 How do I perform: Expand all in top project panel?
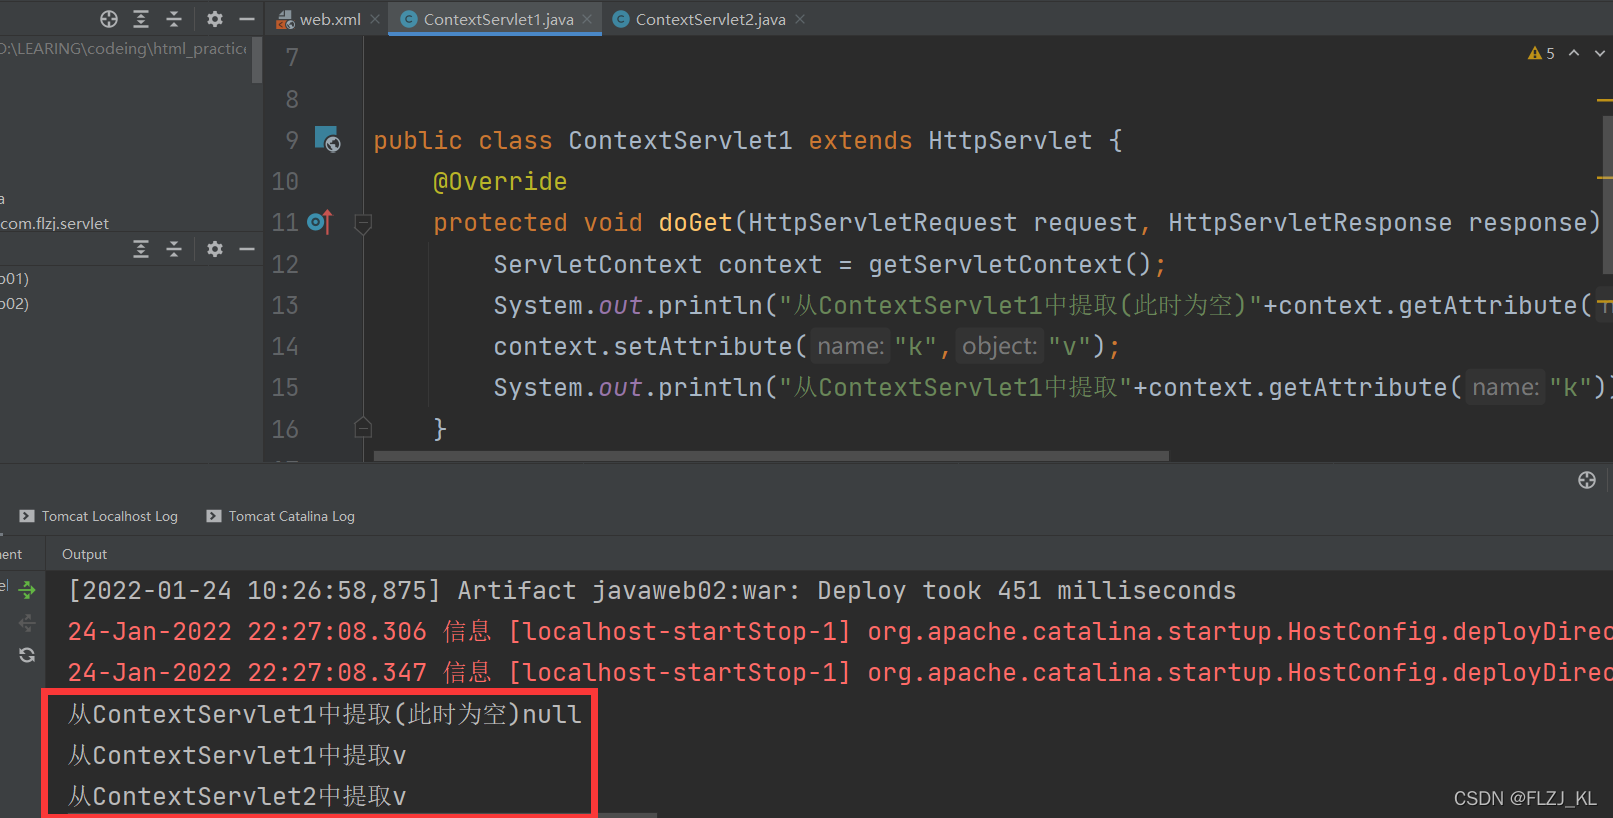click(x=141, y=19)
